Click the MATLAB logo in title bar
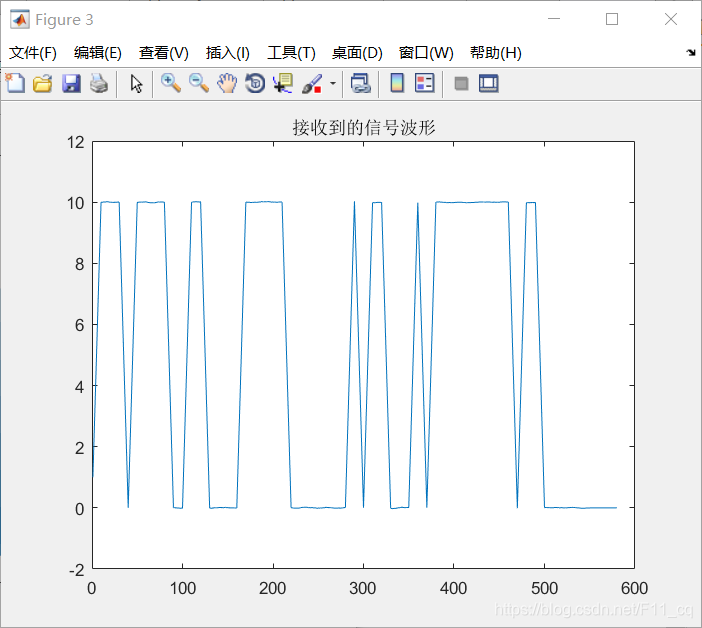The image size is (702, 628). click(20, 19)
